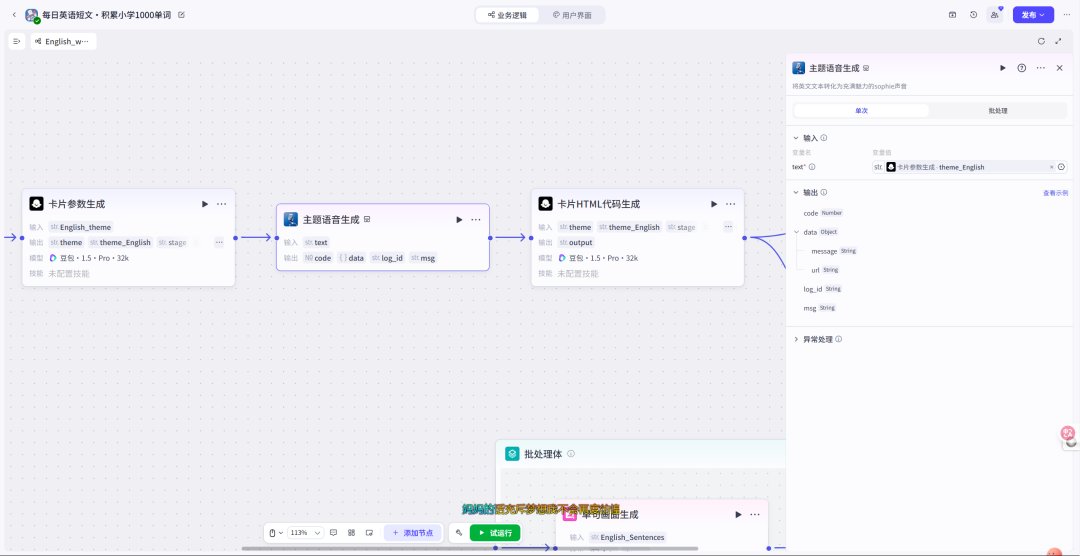
Task: Switch to the 用户界面 tab
Action: (572, 15)
